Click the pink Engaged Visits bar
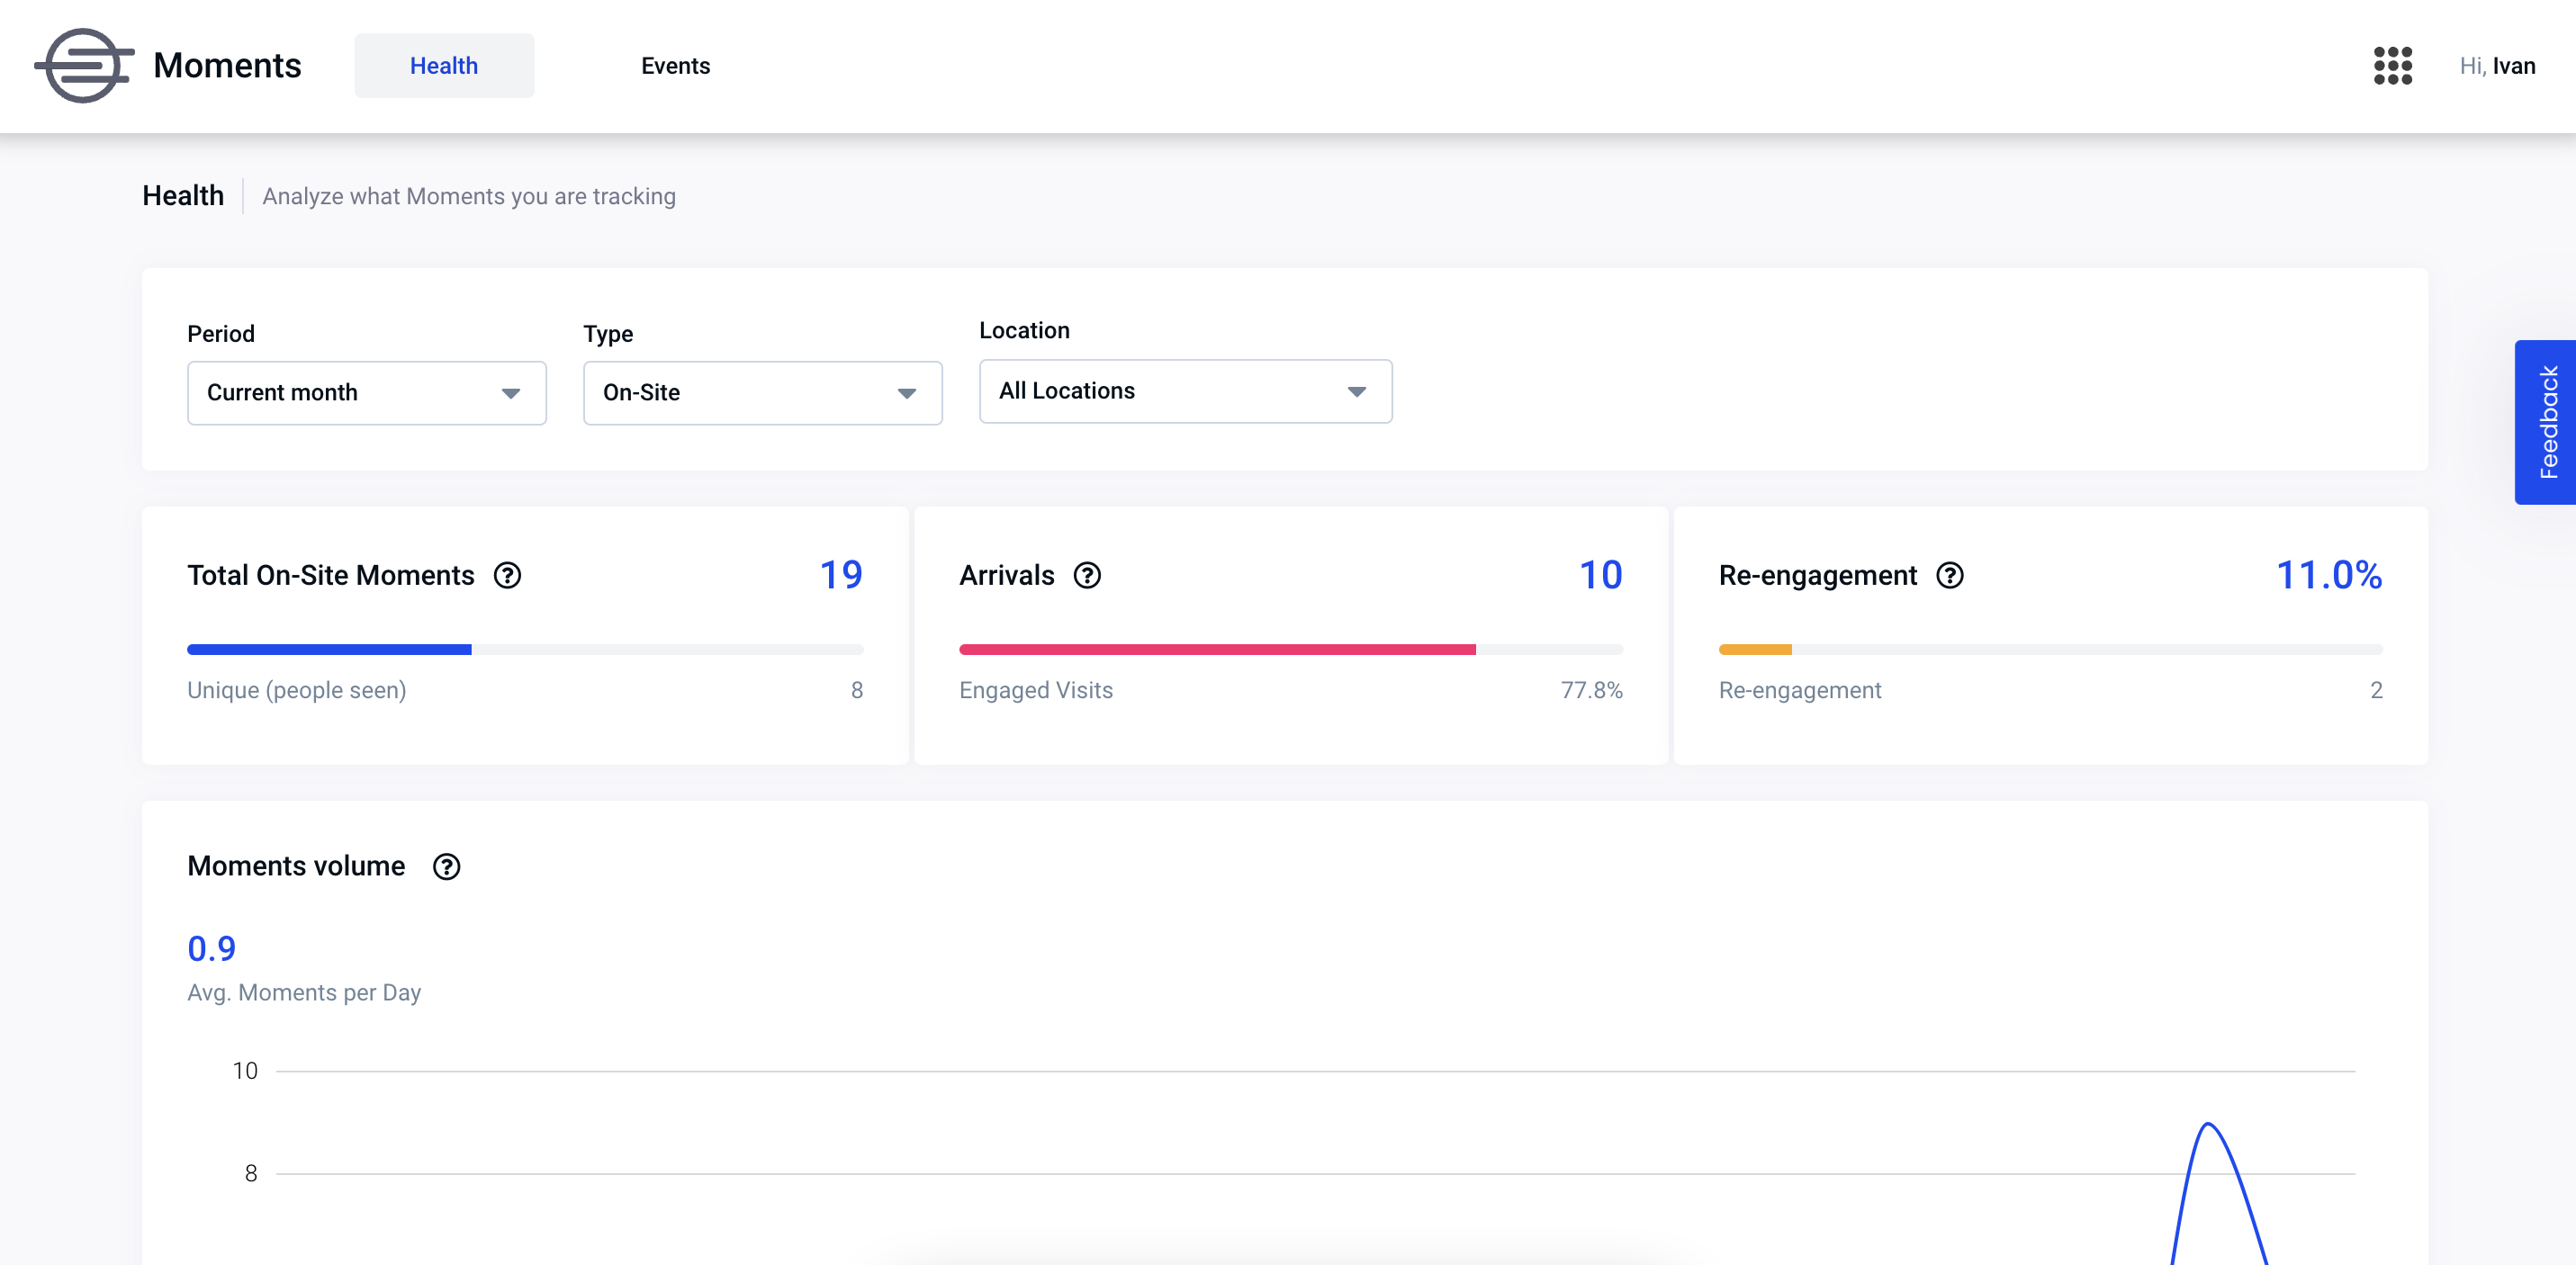2576x1265 pixels. 1216,649
